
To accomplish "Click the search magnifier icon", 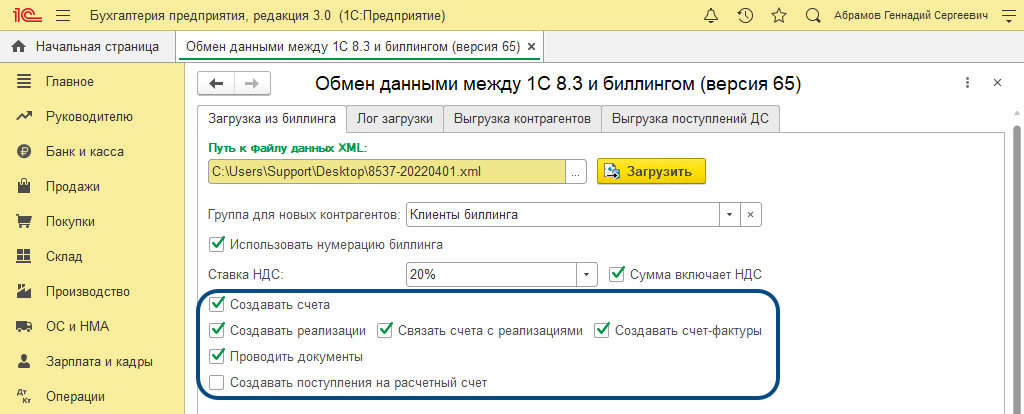I will coord(813,15).
